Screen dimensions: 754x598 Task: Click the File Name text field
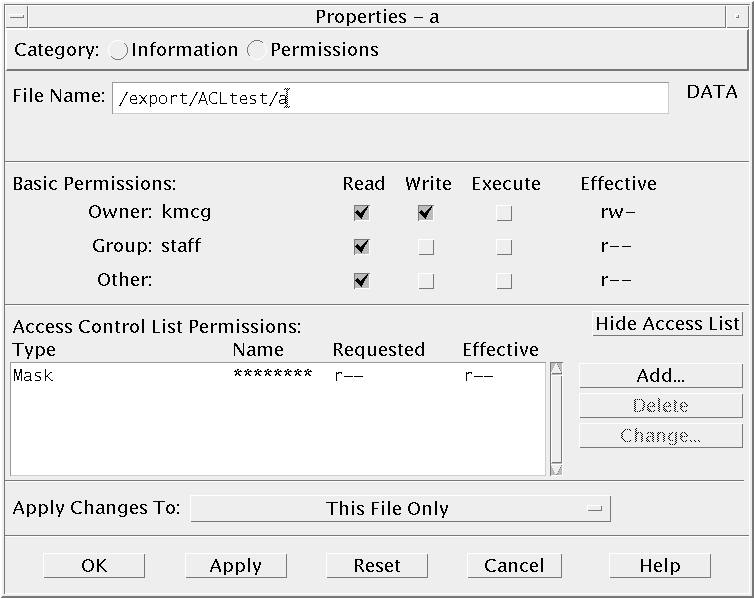(x=390, y=98)
